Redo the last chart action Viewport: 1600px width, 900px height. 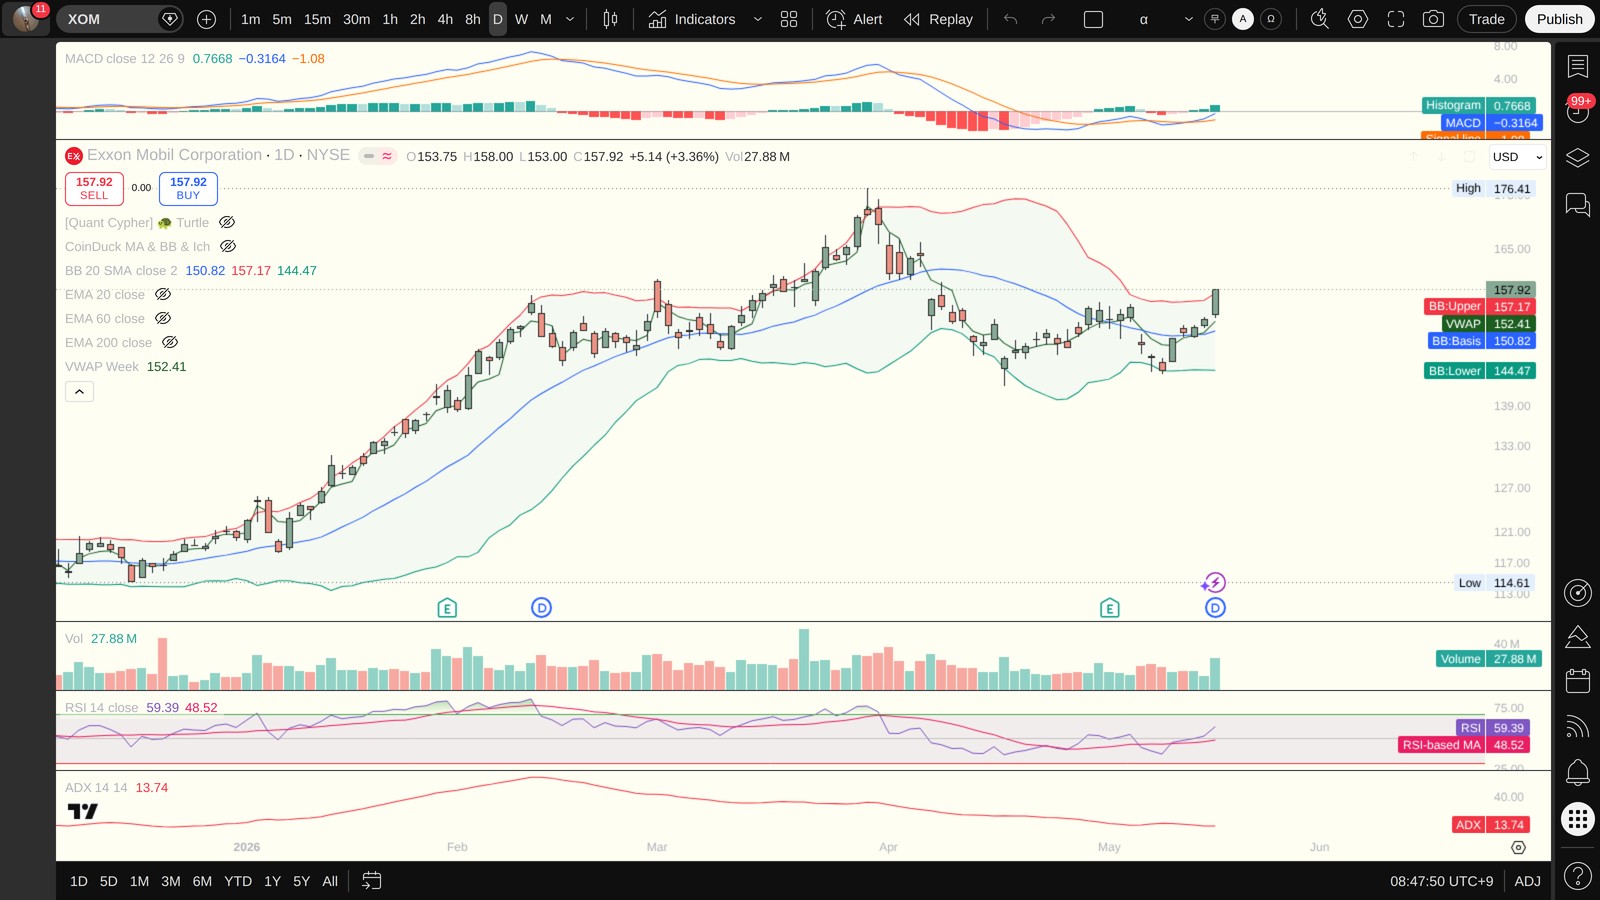pos(1048,19)
